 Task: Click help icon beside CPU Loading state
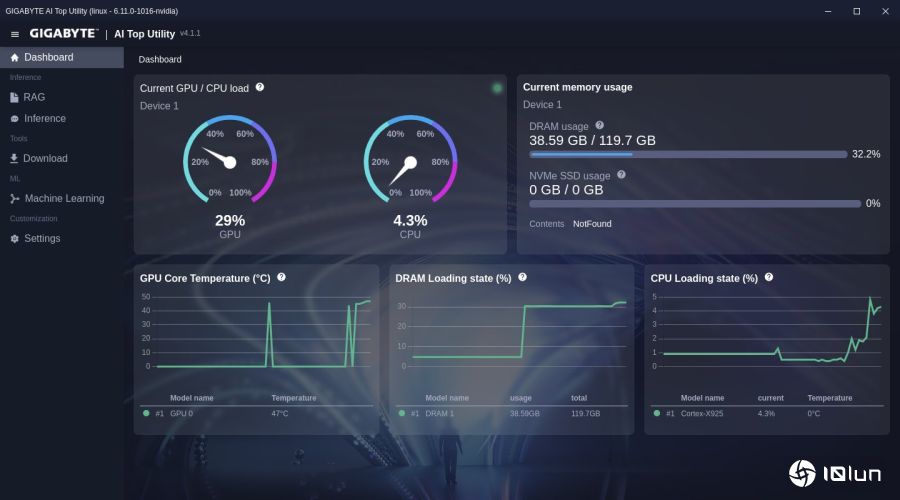click(x=768, y=277)
